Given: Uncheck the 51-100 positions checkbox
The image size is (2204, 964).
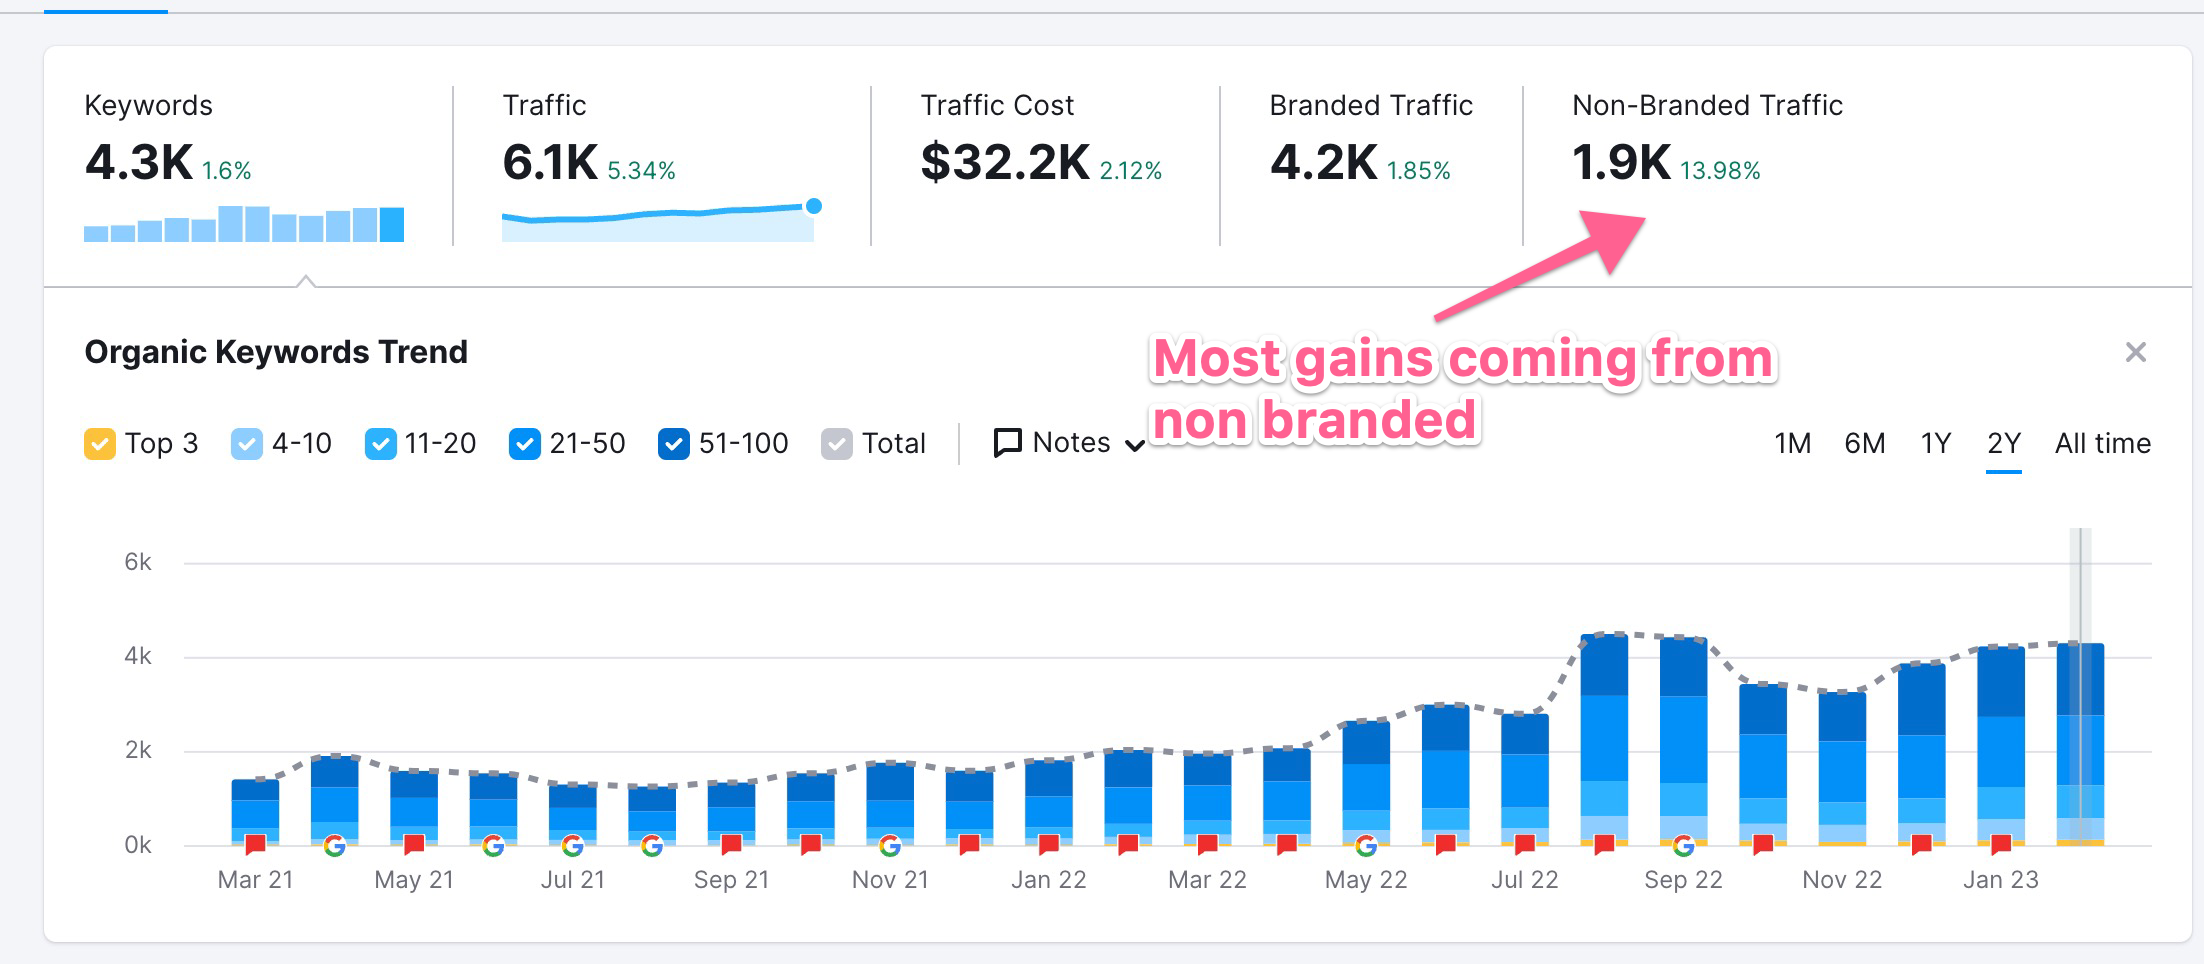Looking at the screenshot, I should [674, 443].
